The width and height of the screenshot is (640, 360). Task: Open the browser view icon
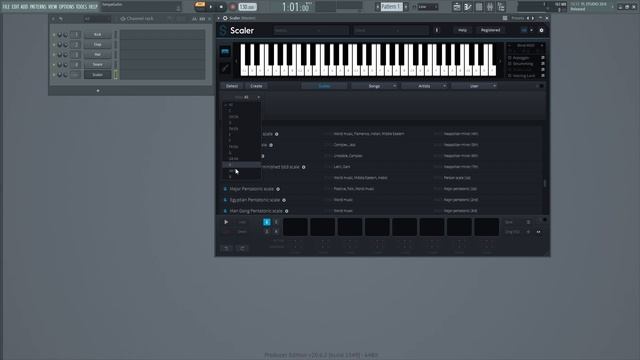(501, 7)
